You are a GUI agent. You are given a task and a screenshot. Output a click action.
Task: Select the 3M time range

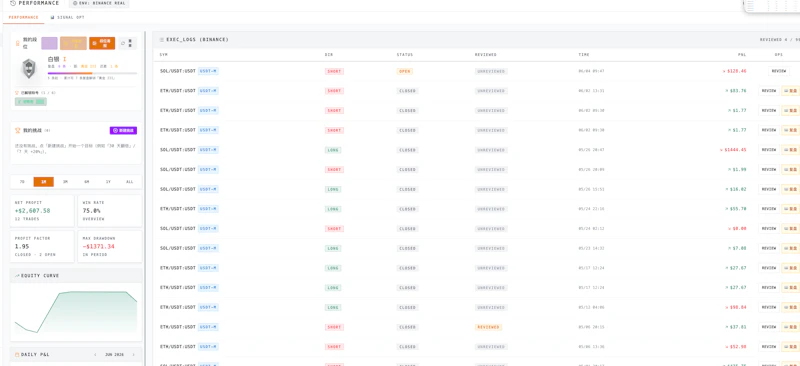point(65,182)
